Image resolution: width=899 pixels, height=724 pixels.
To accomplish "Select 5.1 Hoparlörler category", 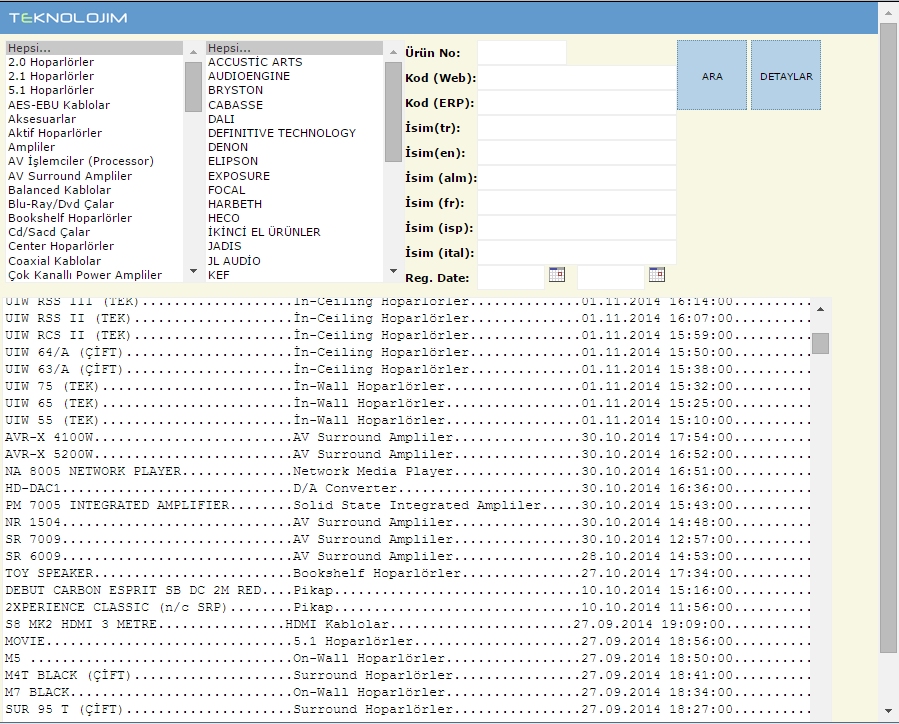I will click(95, 90).
